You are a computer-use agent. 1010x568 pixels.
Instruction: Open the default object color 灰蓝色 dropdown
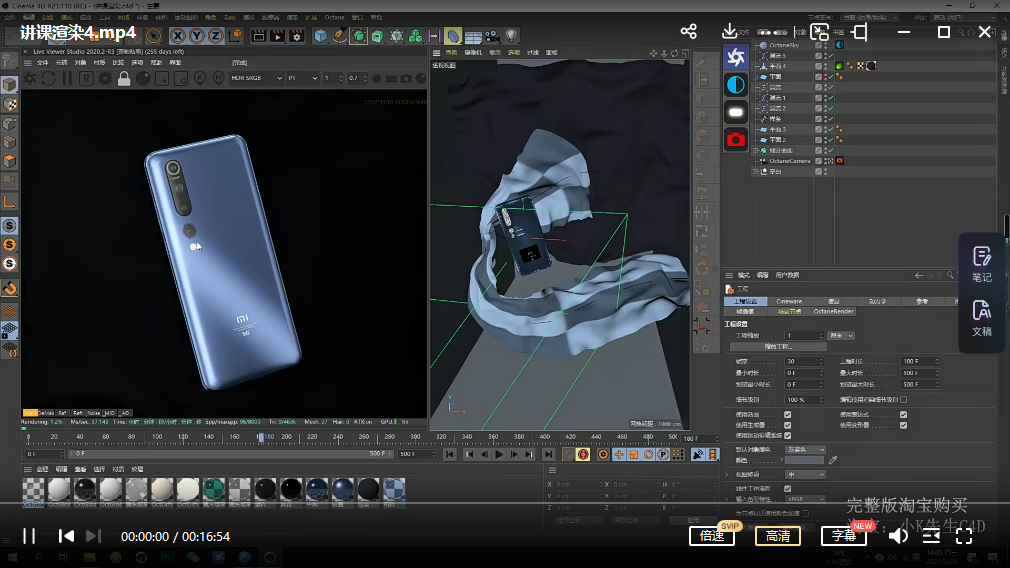[x=805, y=450]
